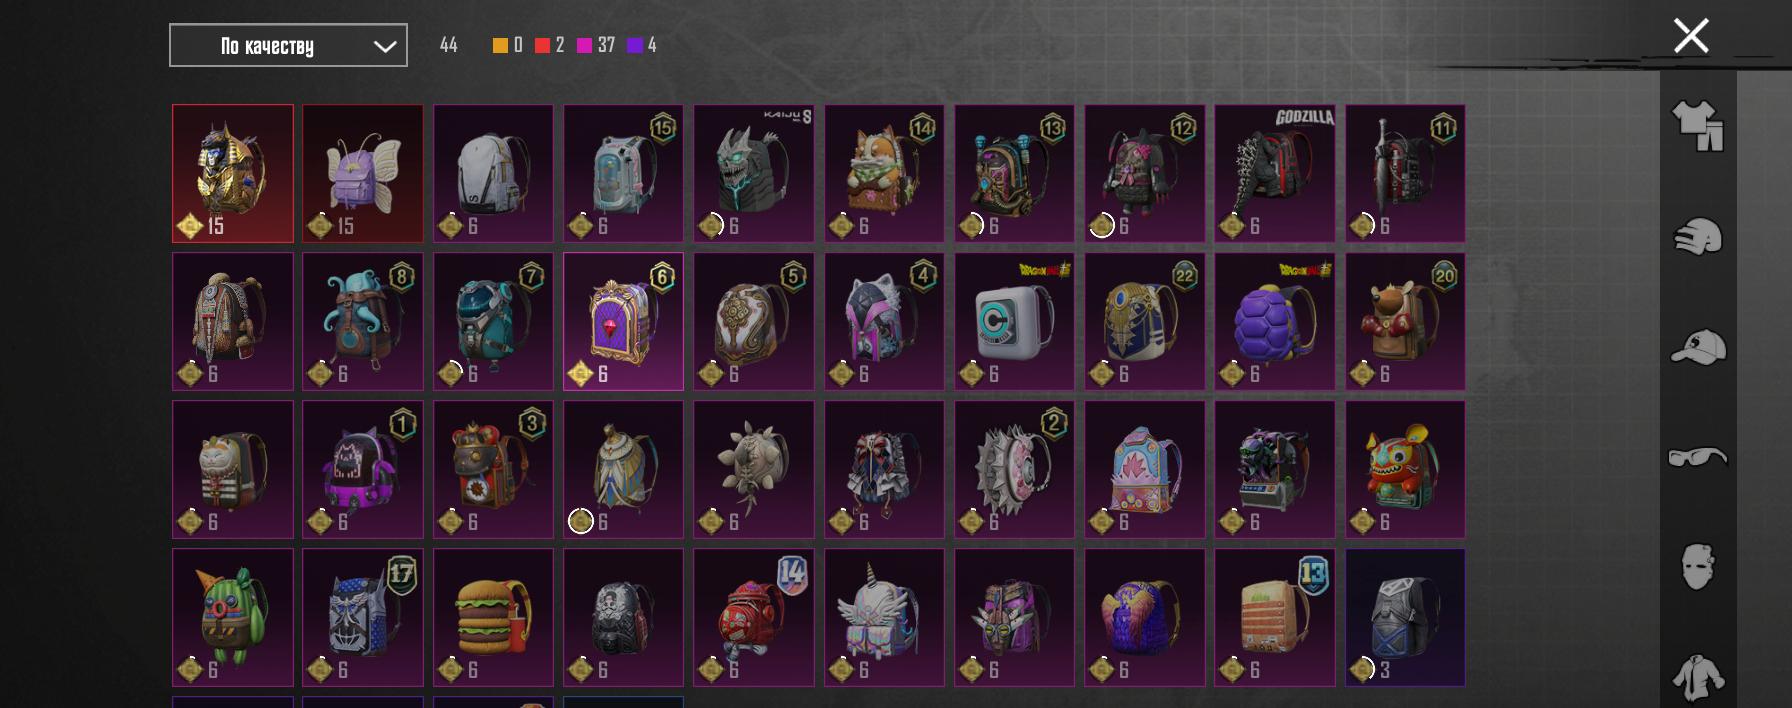Select the sunglasses category icon

click(x=1698, y=457)
